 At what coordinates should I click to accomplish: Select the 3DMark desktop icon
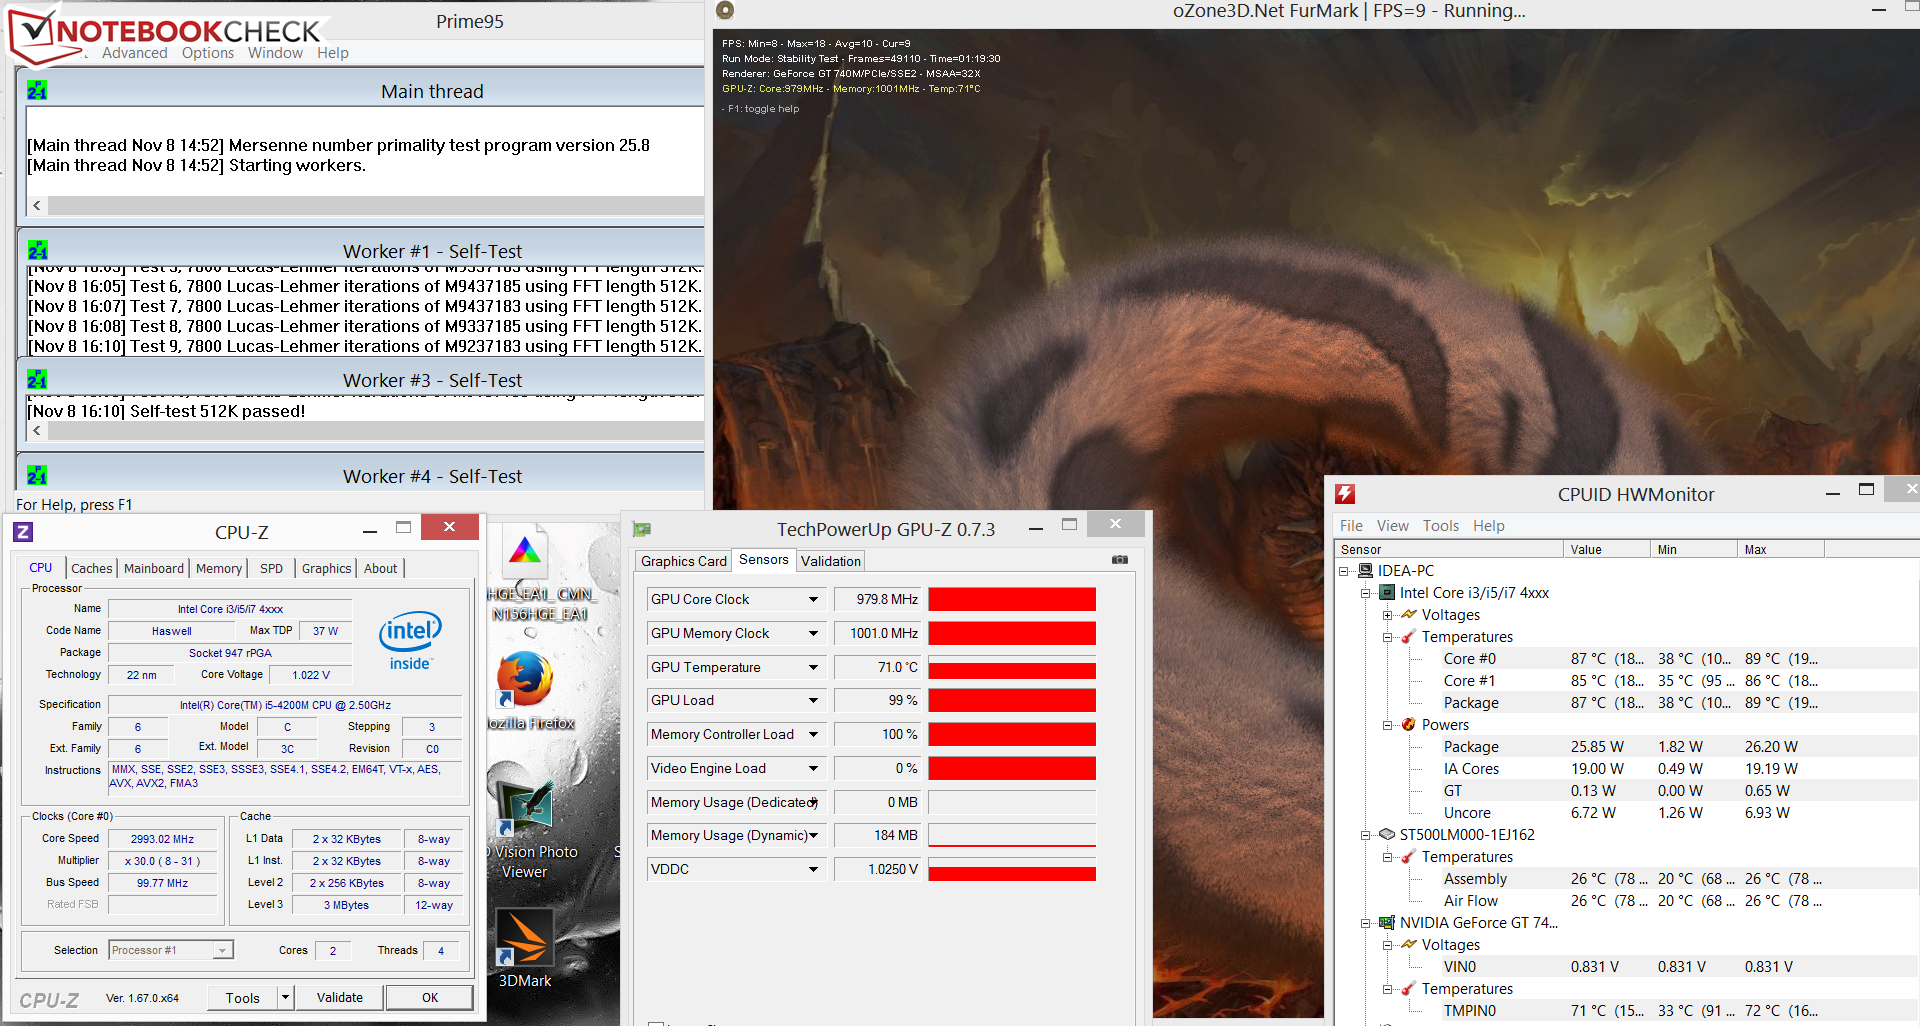pos(525,937)
